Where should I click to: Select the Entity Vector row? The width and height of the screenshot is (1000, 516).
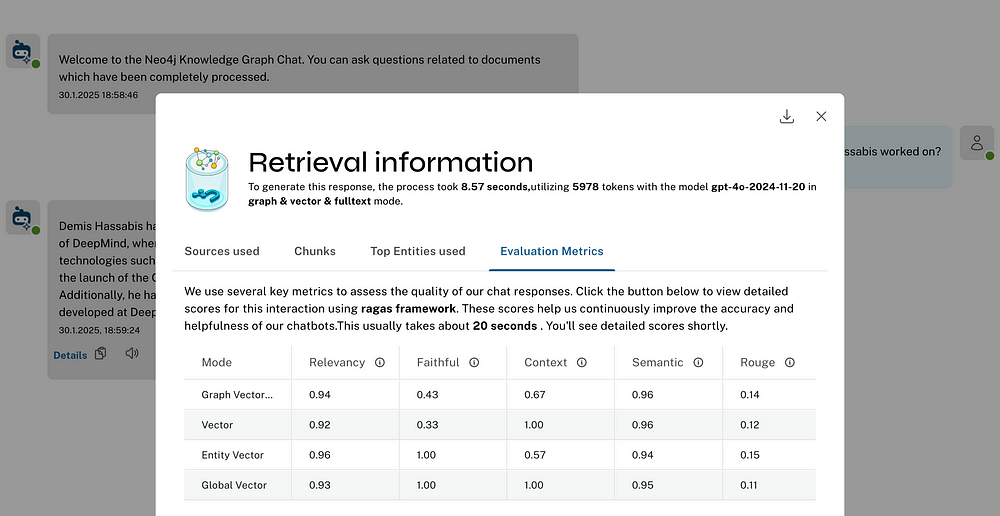point(499,455)
